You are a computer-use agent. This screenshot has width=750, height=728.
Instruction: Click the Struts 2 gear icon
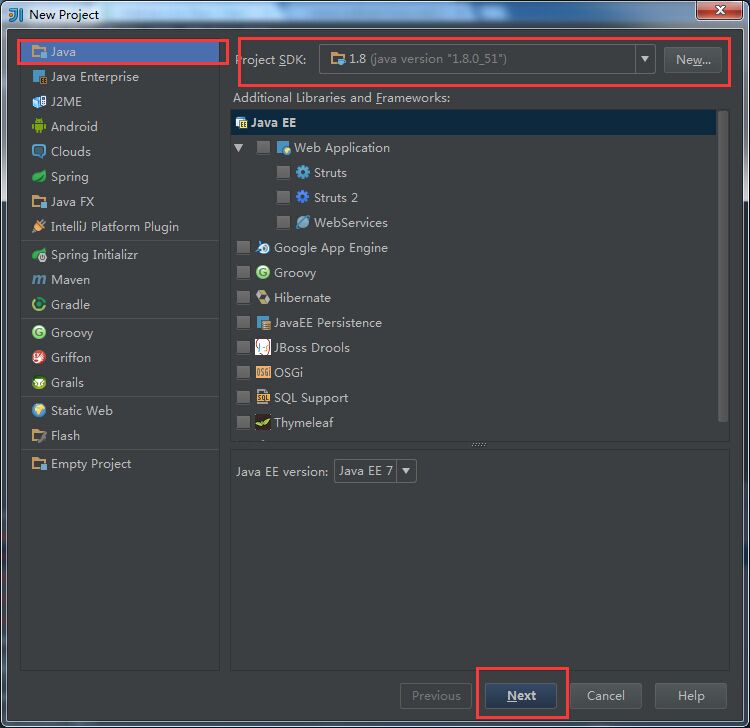tap(303, 197)
